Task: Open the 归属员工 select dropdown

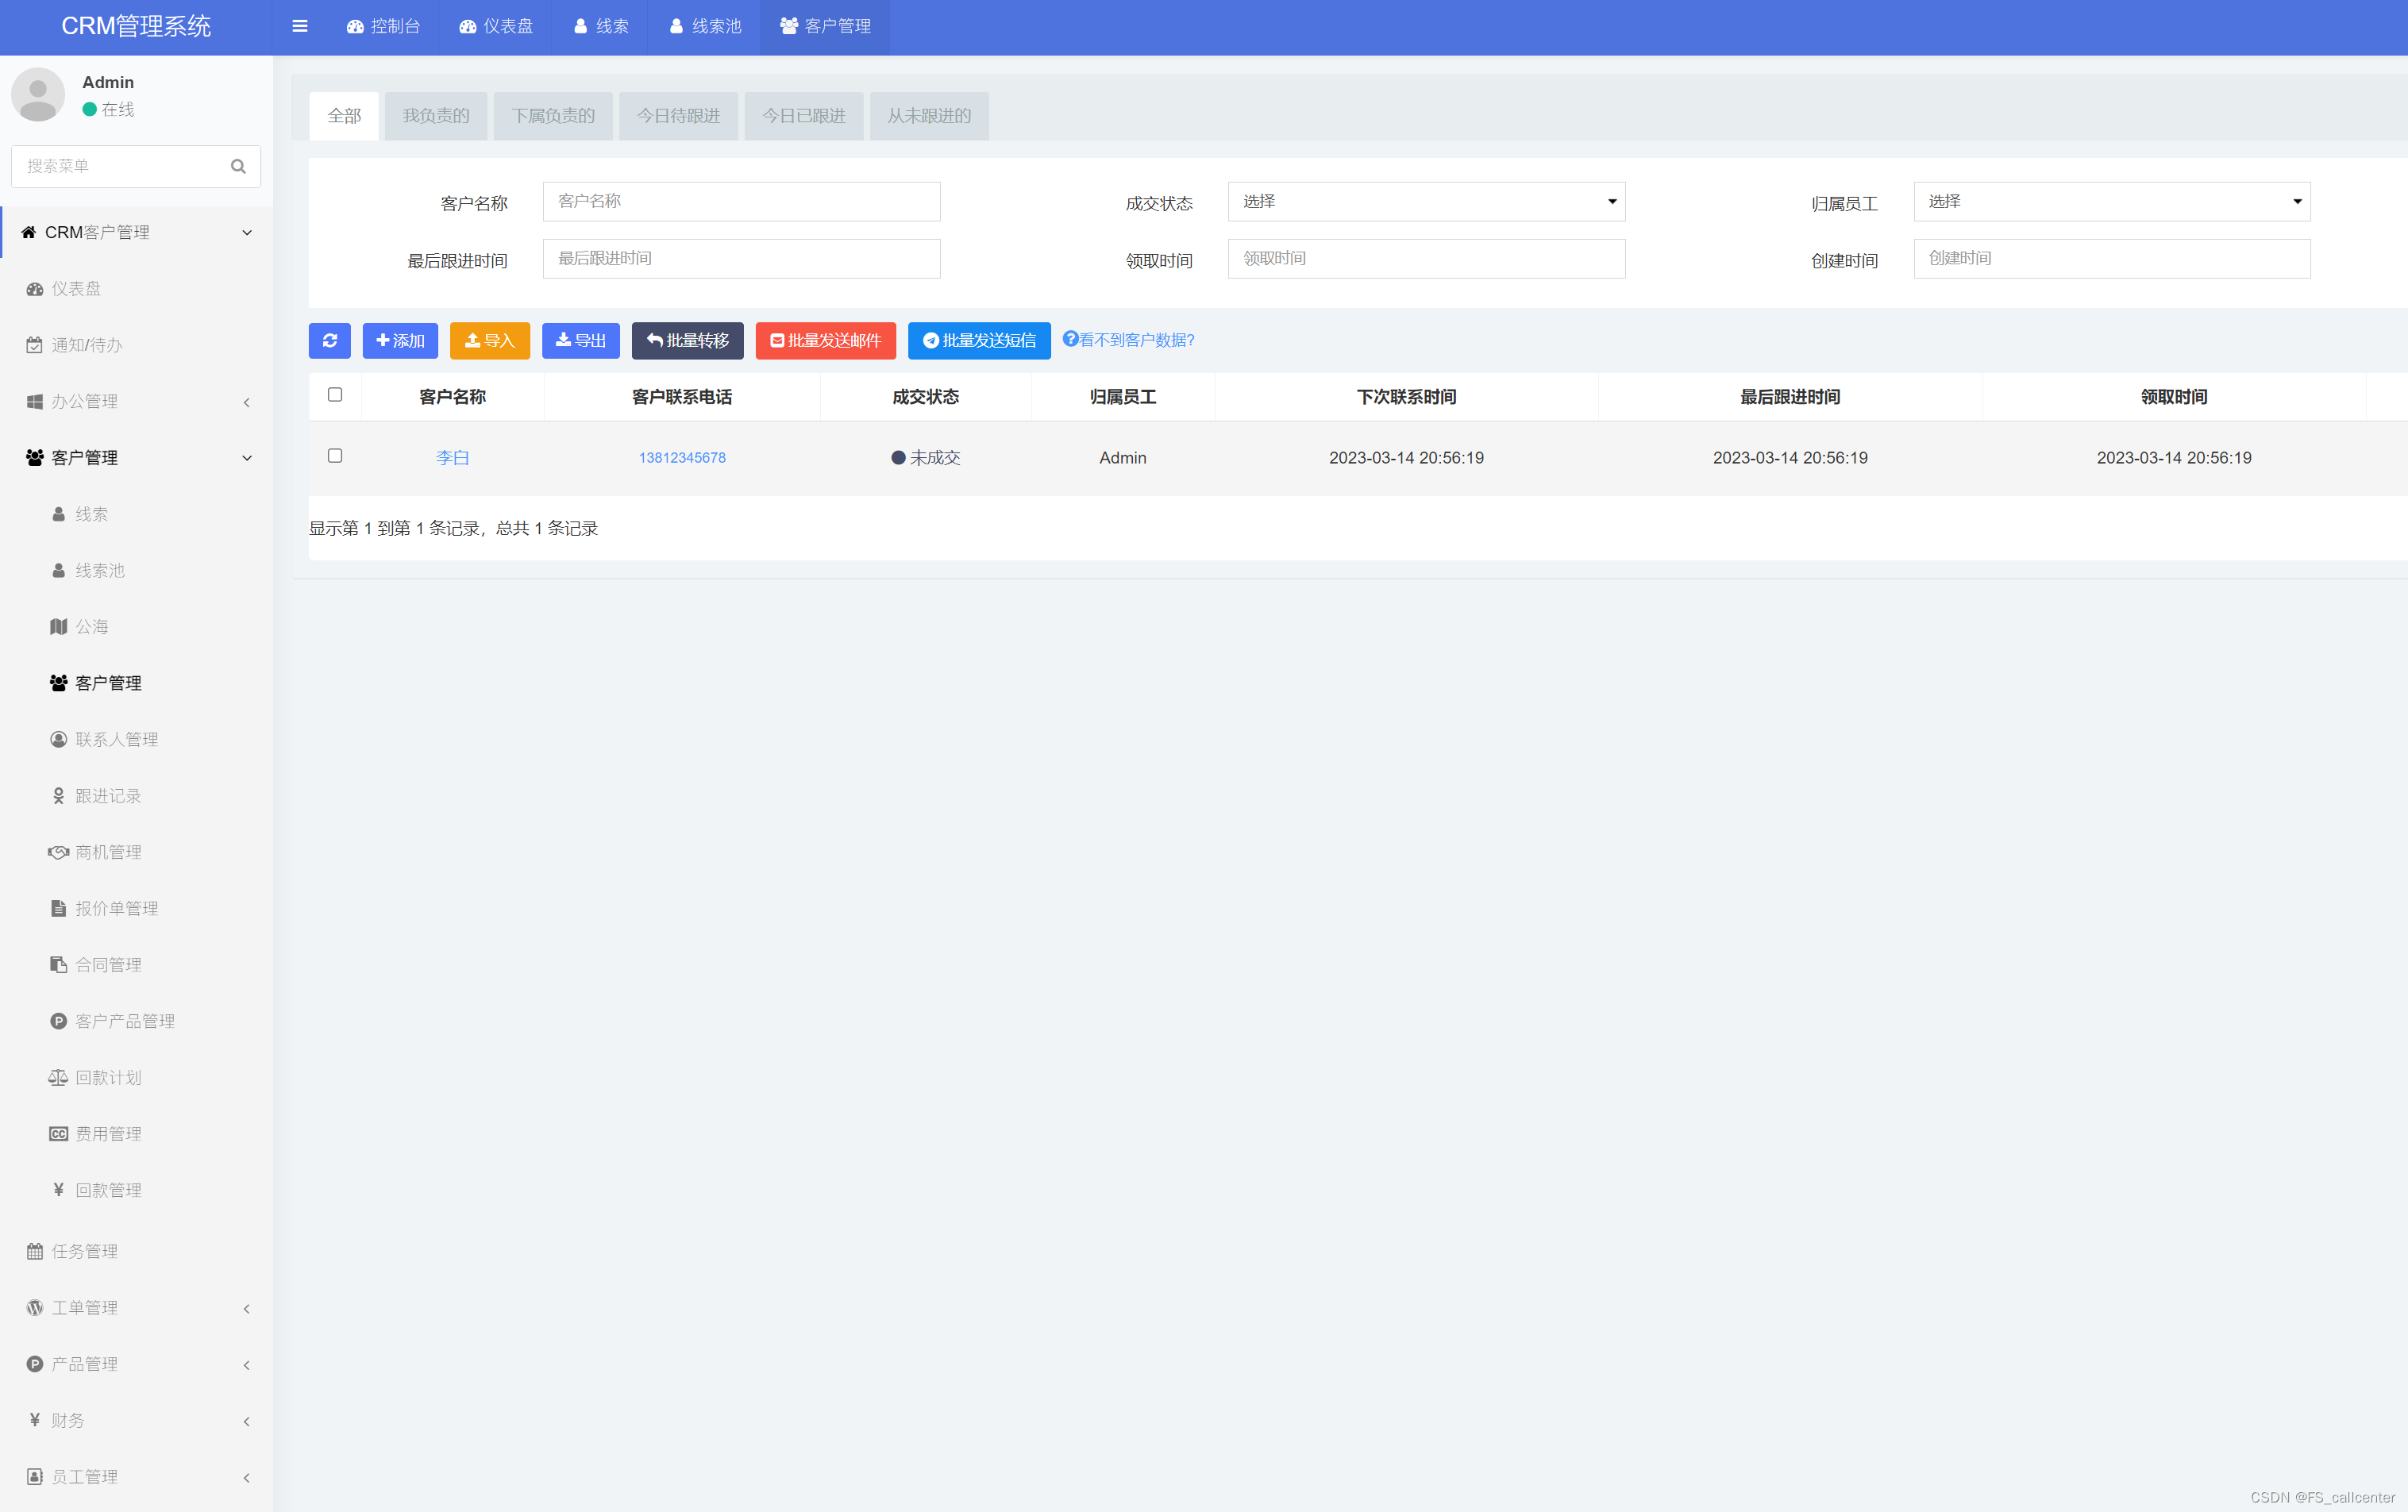Action: [x=2112, y=201]
